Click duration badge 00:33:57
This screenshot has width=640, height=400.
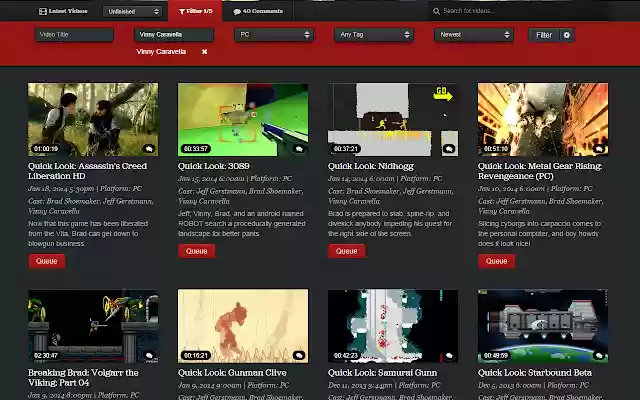pos(196,149)
